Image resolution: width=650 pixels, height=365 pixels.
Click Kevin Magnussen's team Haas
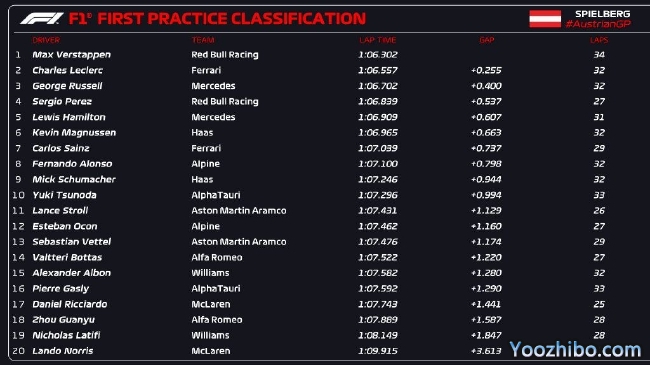pyautogui.click(x=202, y=133)
